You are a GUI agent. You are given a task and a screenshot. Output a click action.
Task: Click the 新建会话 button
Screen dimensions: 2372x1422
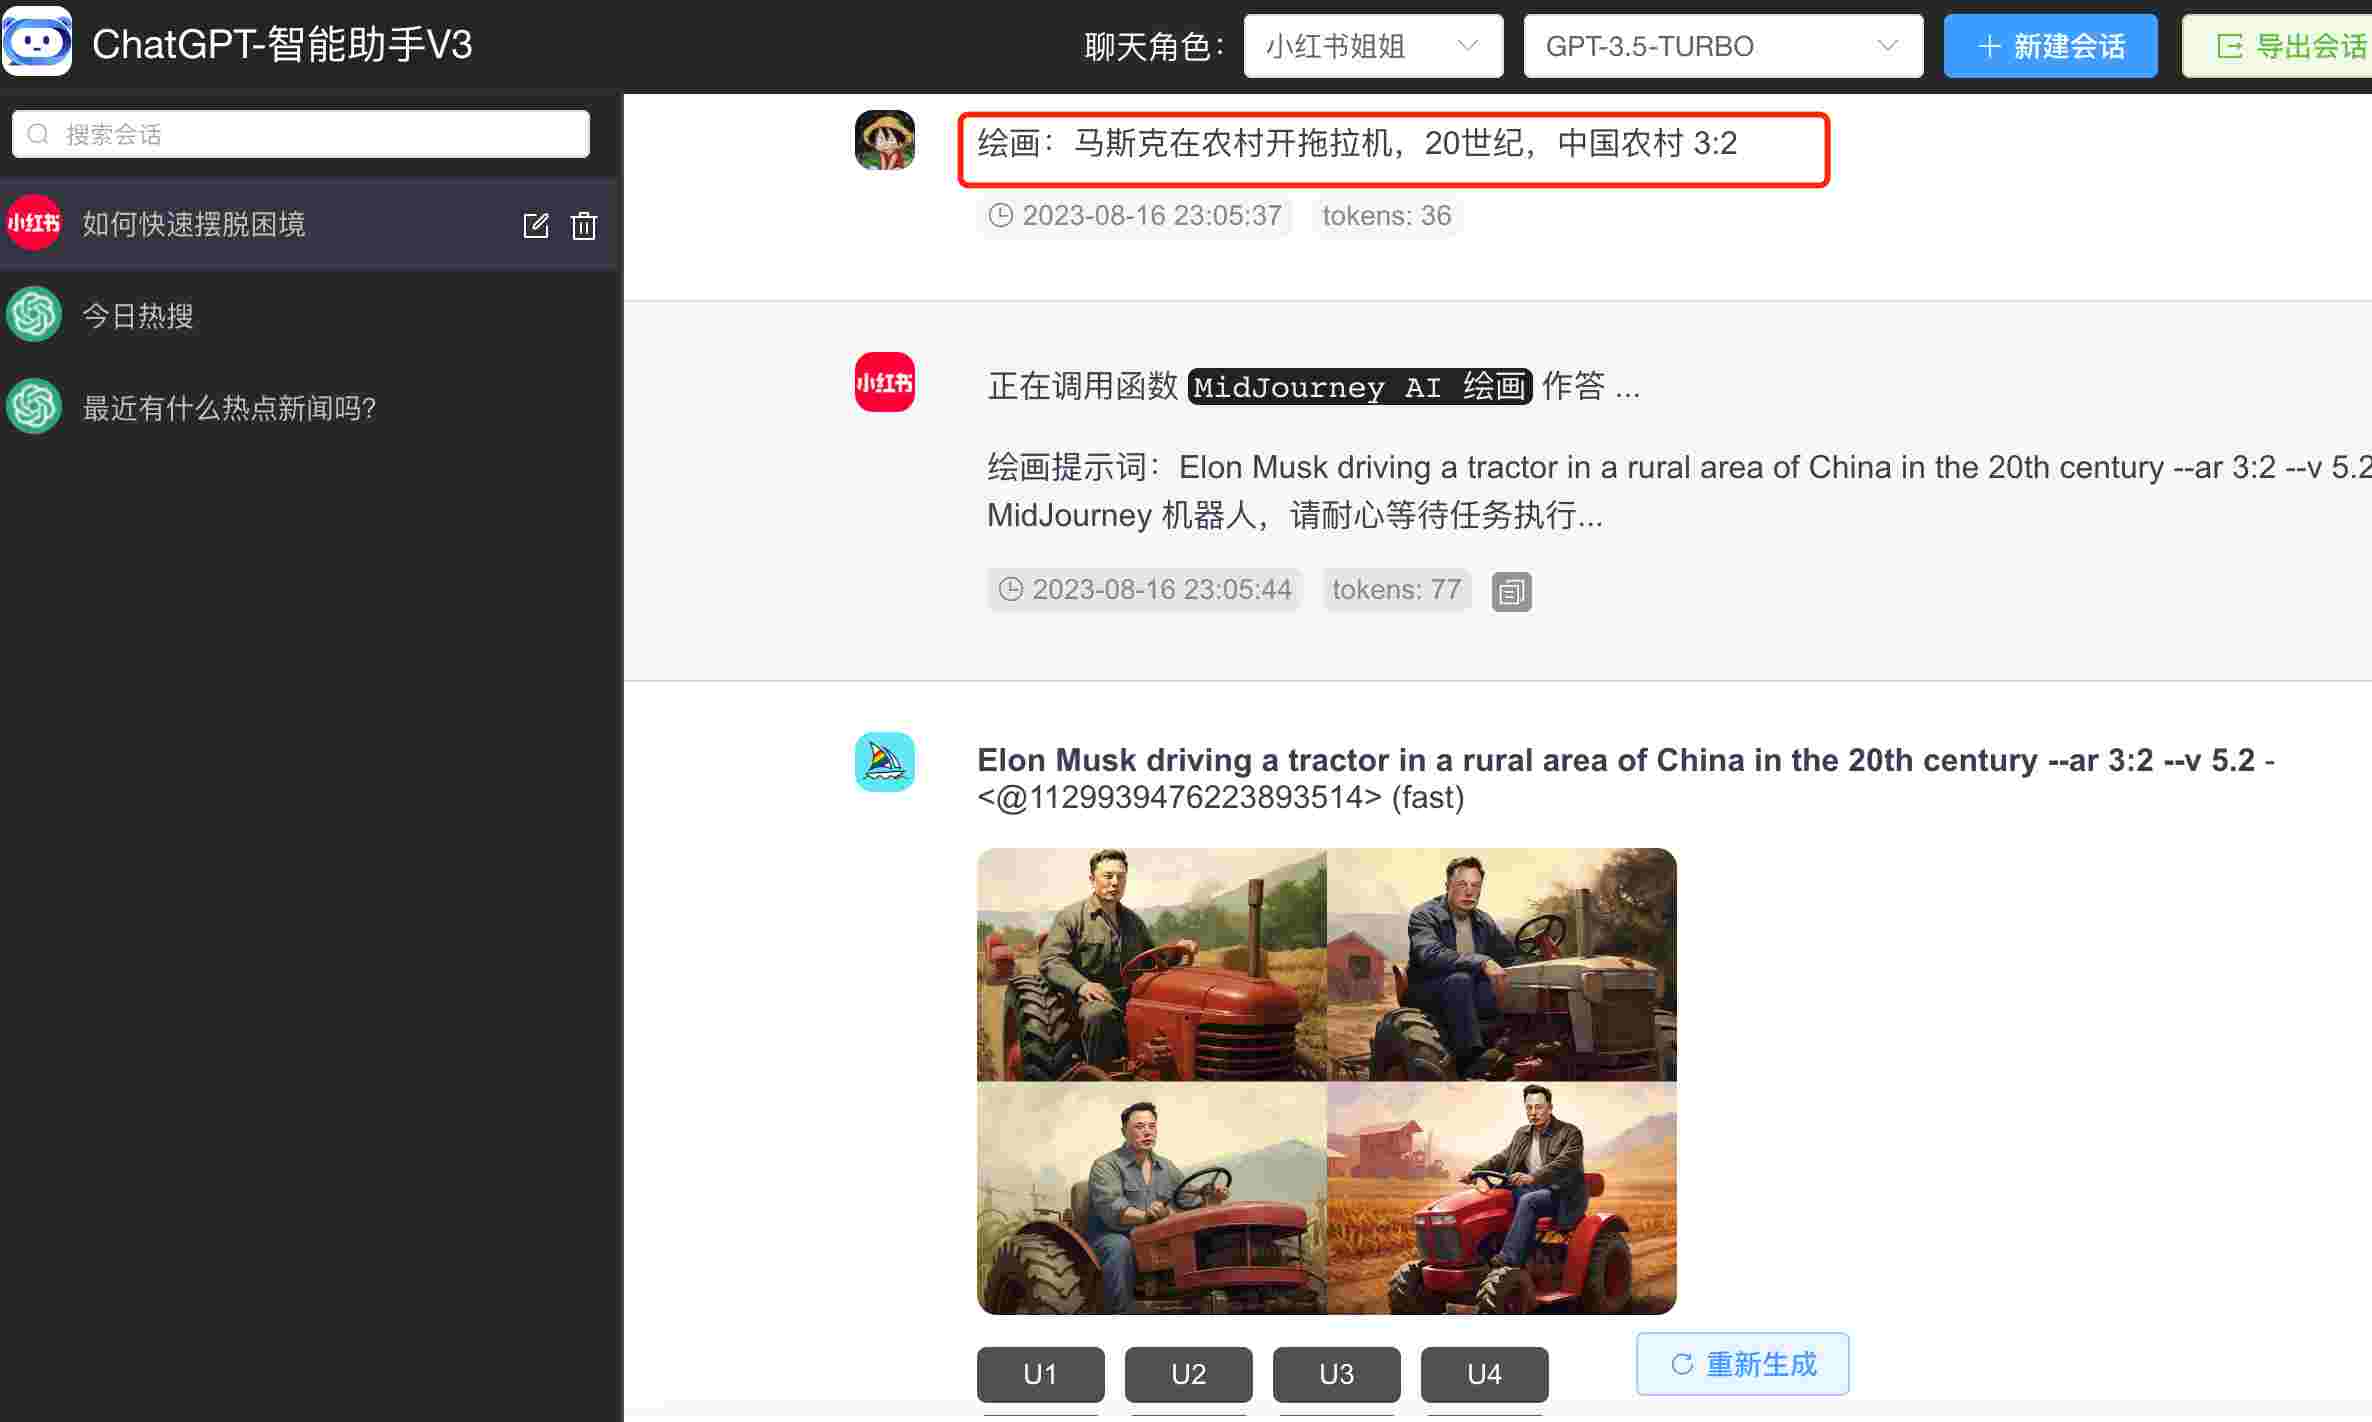(x=2049, y=46)
